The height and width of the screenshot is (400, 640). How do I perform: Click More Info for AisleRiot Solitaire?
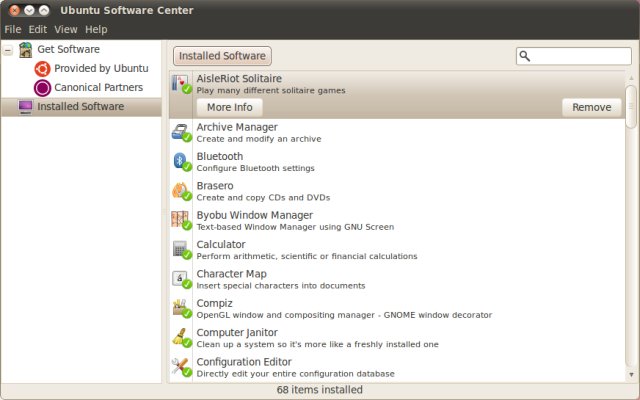point(229,107)
